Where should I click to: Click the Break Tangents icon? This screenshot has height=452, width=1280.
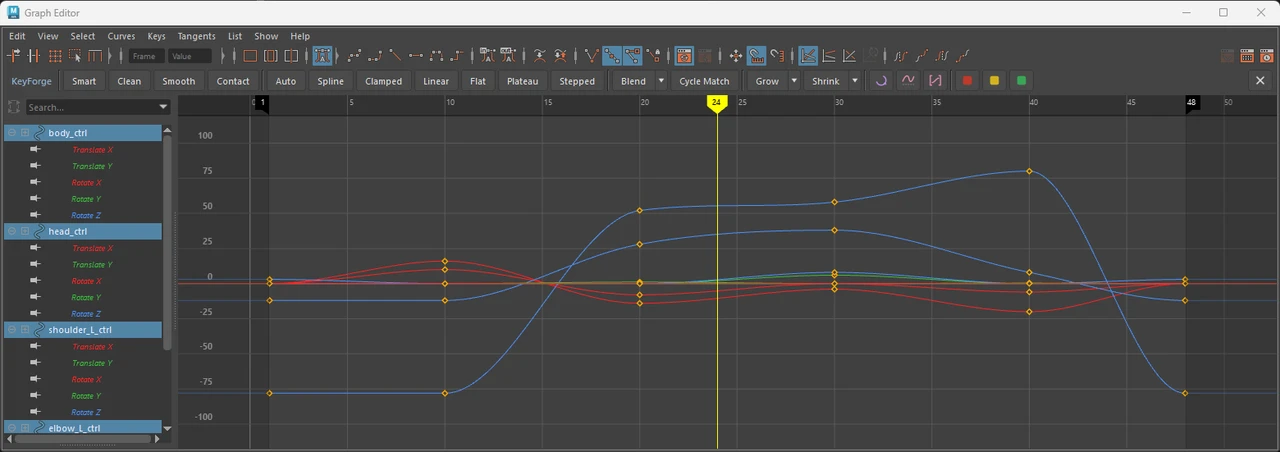click(591, 56)
